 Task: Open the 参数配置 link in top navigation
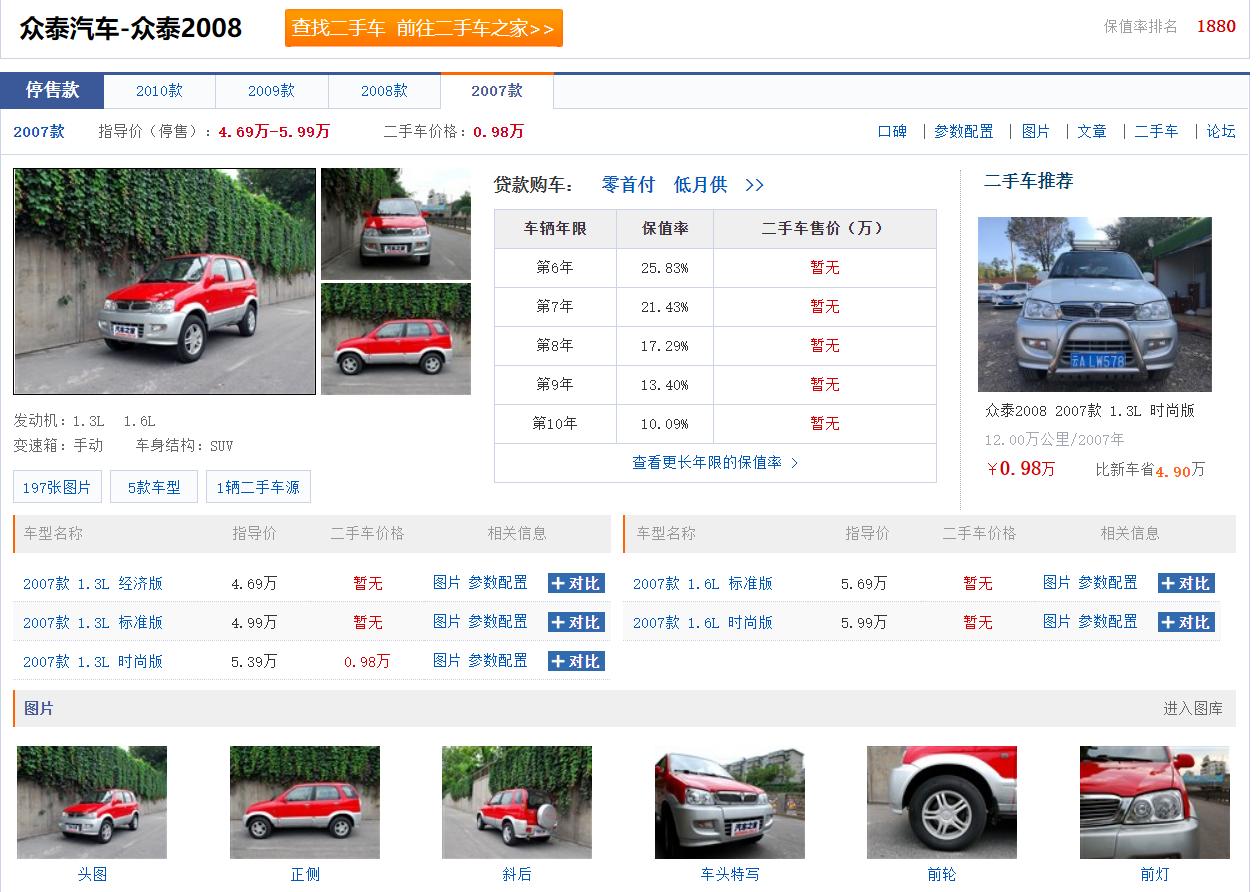pyautogui.click(x=963, y=132)
